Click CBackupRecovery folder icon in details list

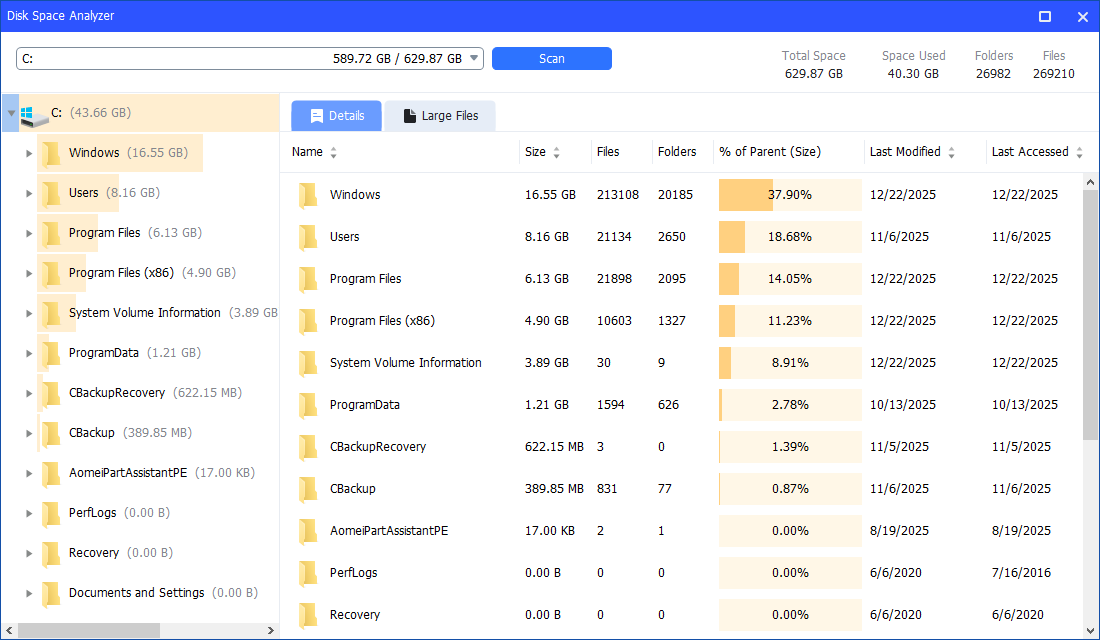tap(308, 448)
